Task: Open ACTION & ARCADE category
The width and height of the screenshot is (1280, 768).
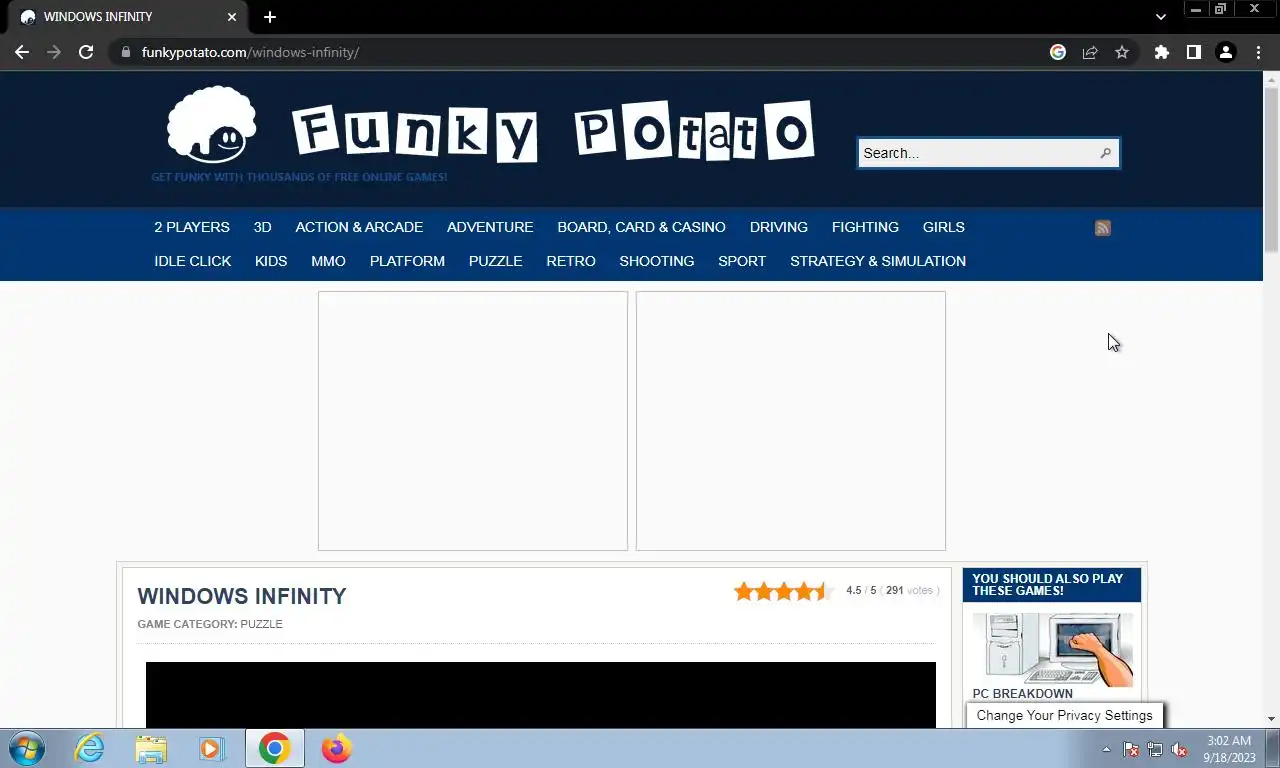Action: coord(359,227)
